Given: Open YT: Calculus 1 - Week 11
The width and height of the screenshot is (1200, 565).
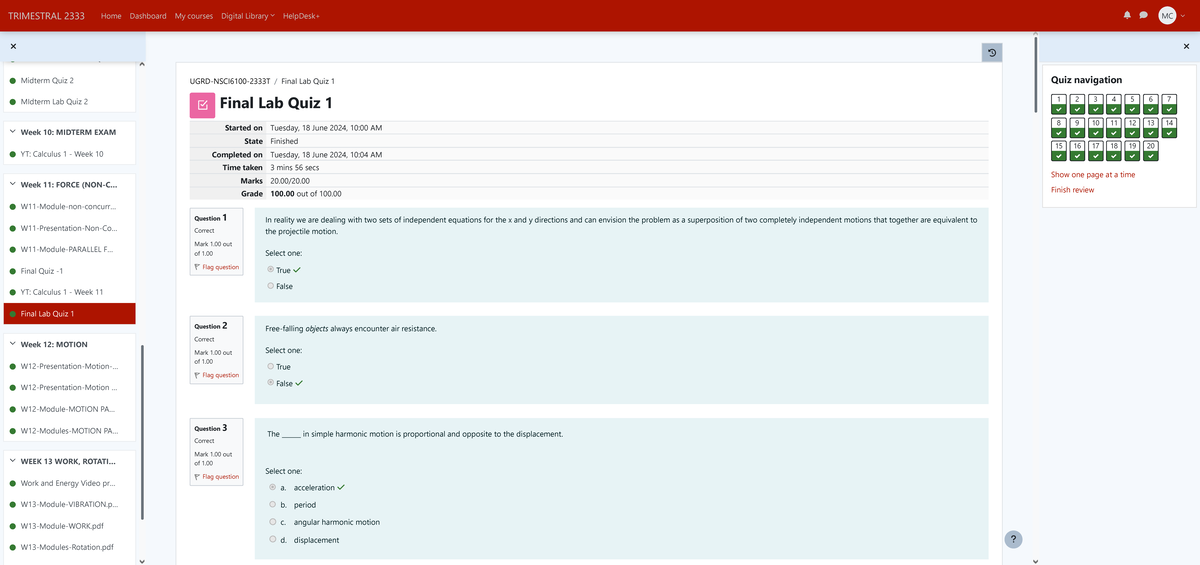Looking at the screenshot, I should pyautogui.click(x=62, y=292).
